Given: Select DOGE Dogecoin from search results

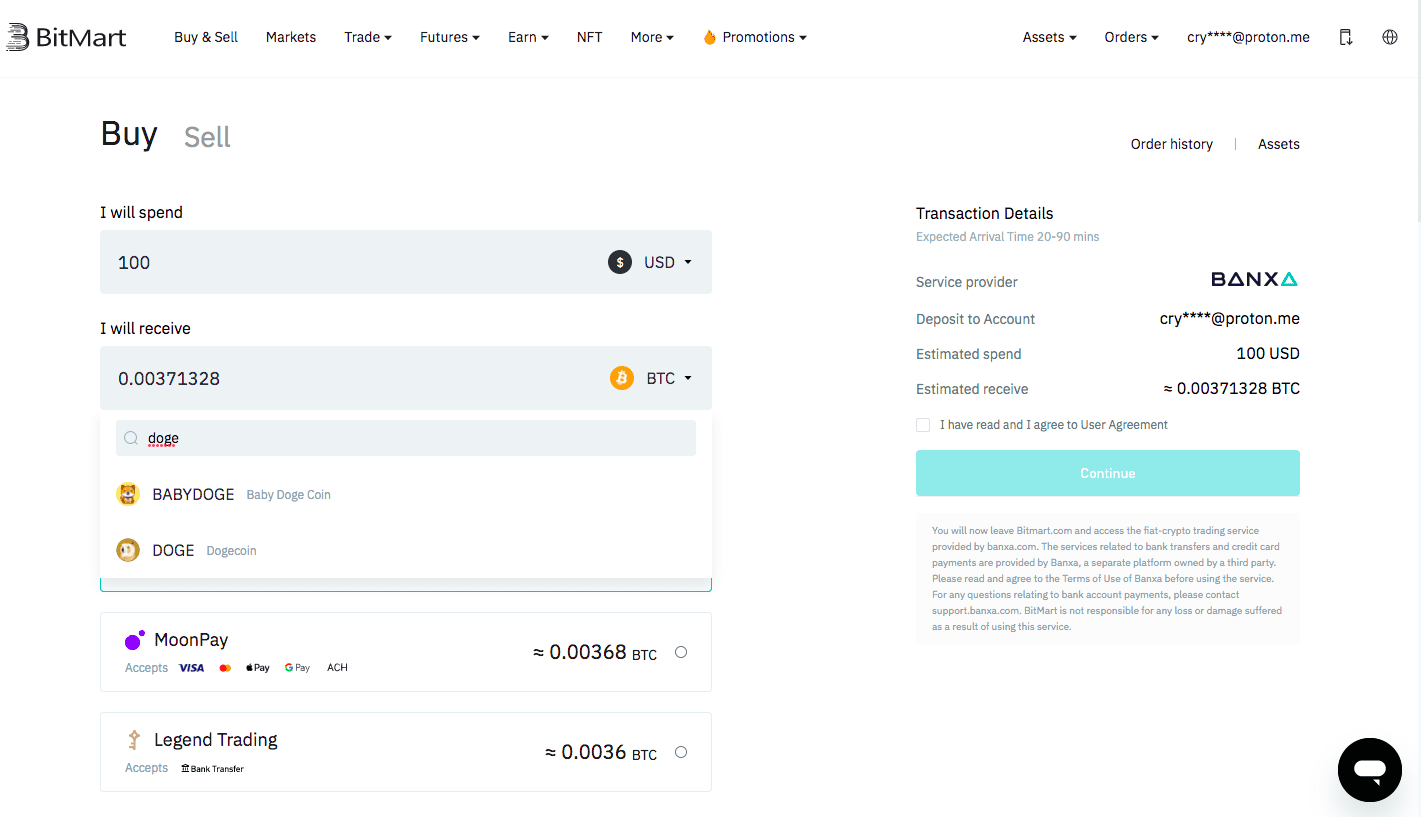Looking at the screenshot, I should coord(406,550).
